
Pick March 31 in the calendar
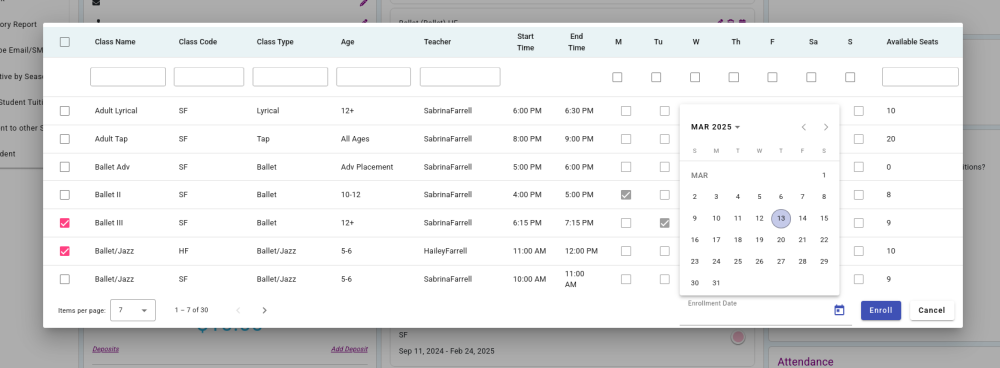[716, 283]
